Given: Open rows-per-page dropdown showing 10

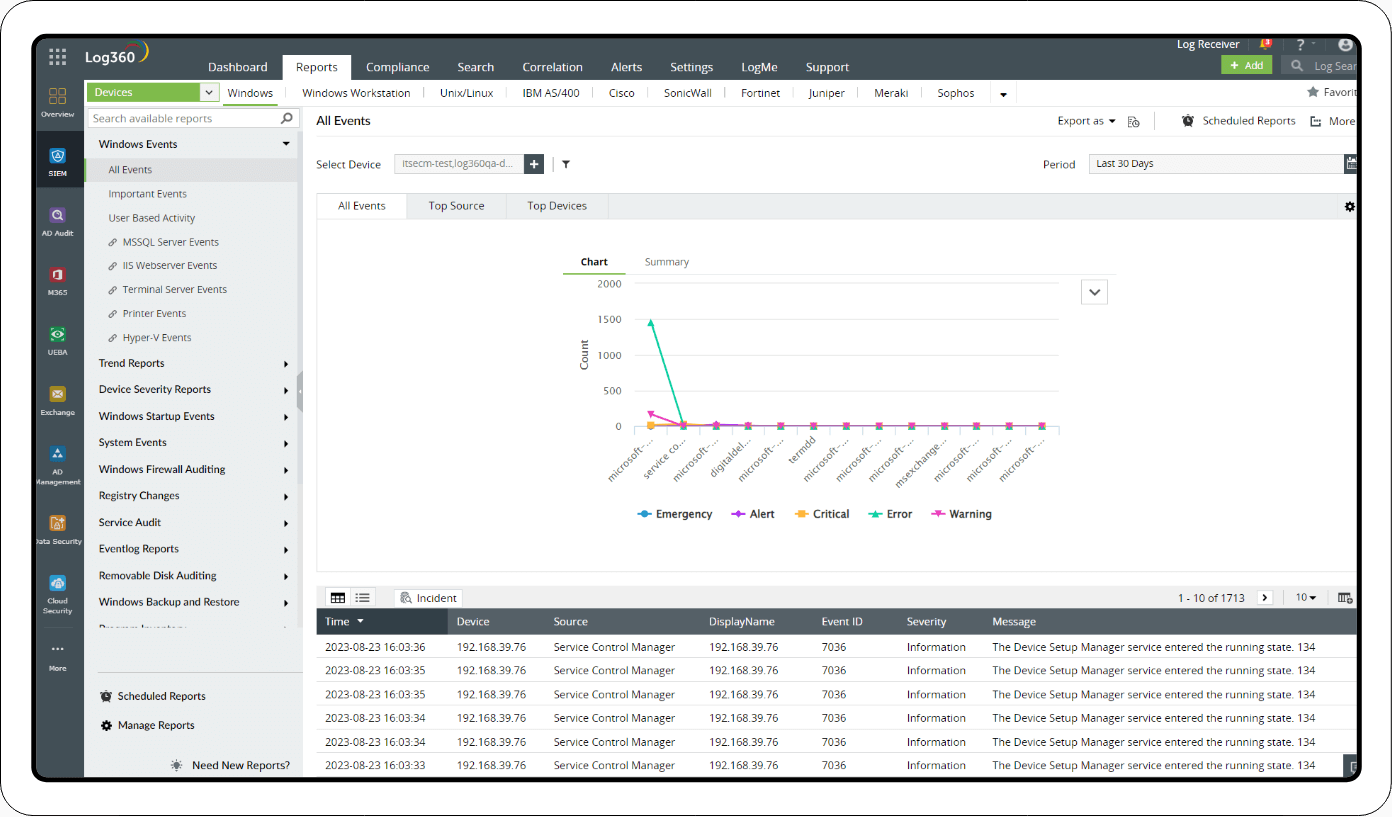Looking at the screenshot, I should pyautogui.click(x=1306, y=598).
